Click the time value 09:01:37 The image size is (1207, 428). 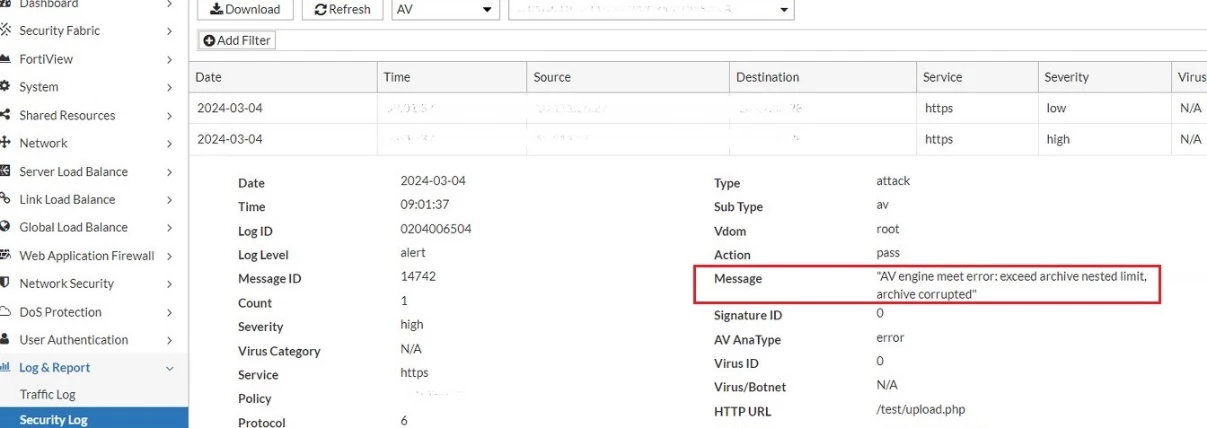[427, 204]
